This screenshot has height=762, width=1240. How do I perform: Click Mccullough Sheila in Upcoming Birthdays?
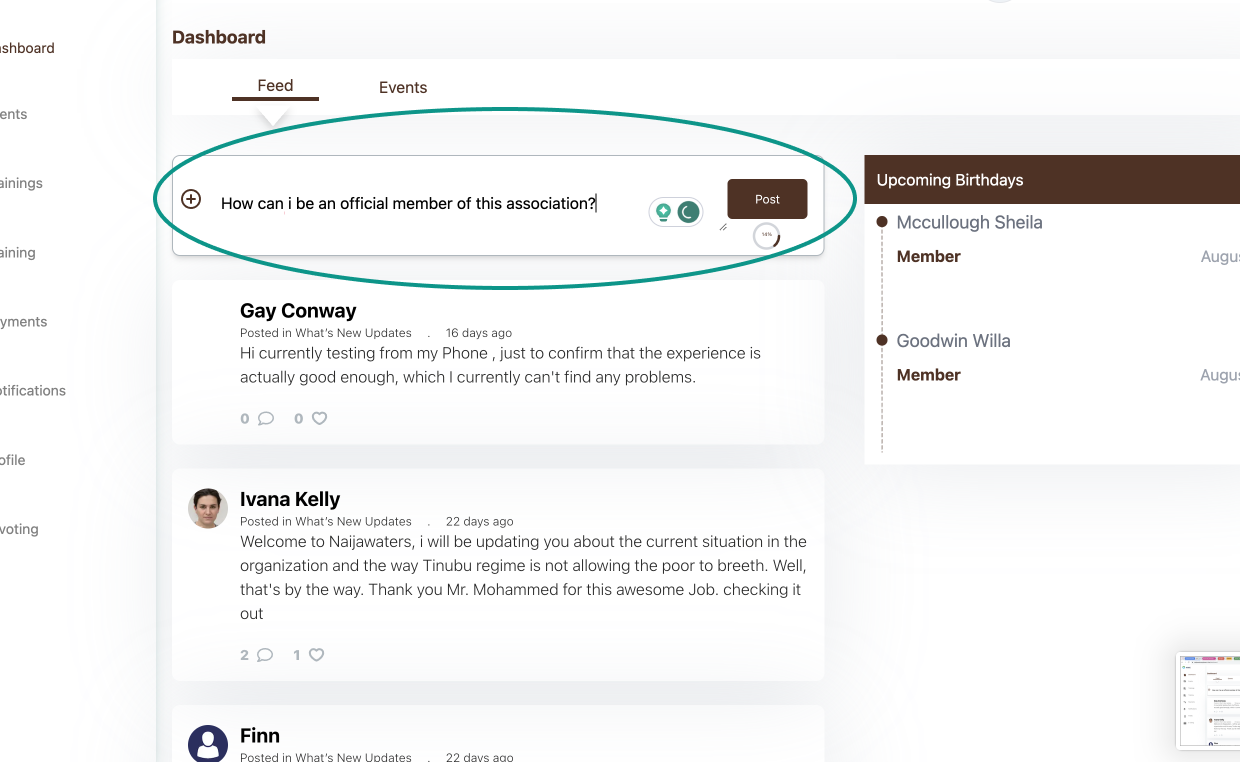(969, 222)
